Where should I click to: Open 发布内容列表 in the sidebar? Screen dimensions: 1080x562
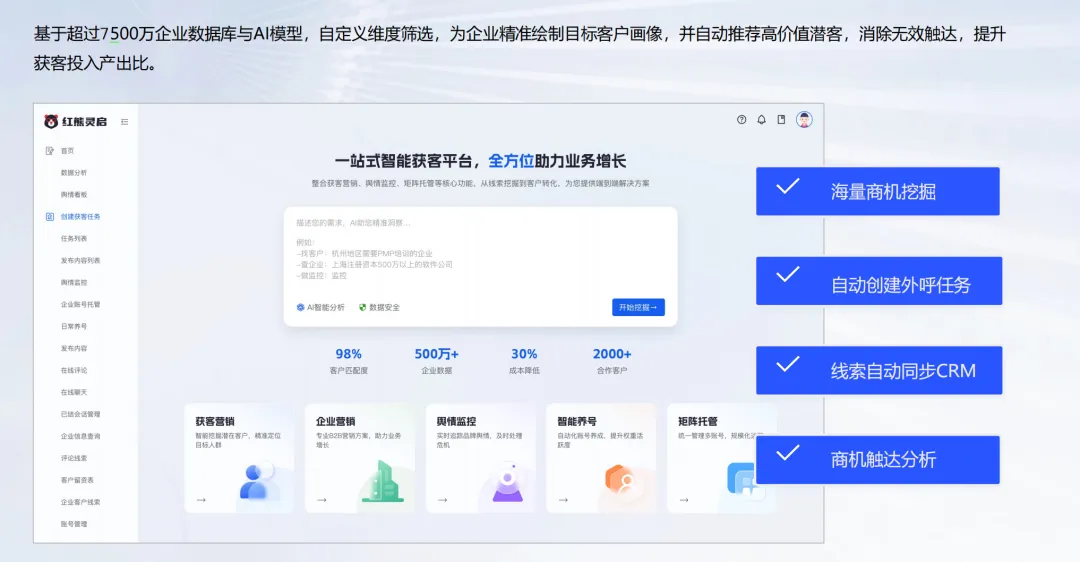tap(81, 260)
